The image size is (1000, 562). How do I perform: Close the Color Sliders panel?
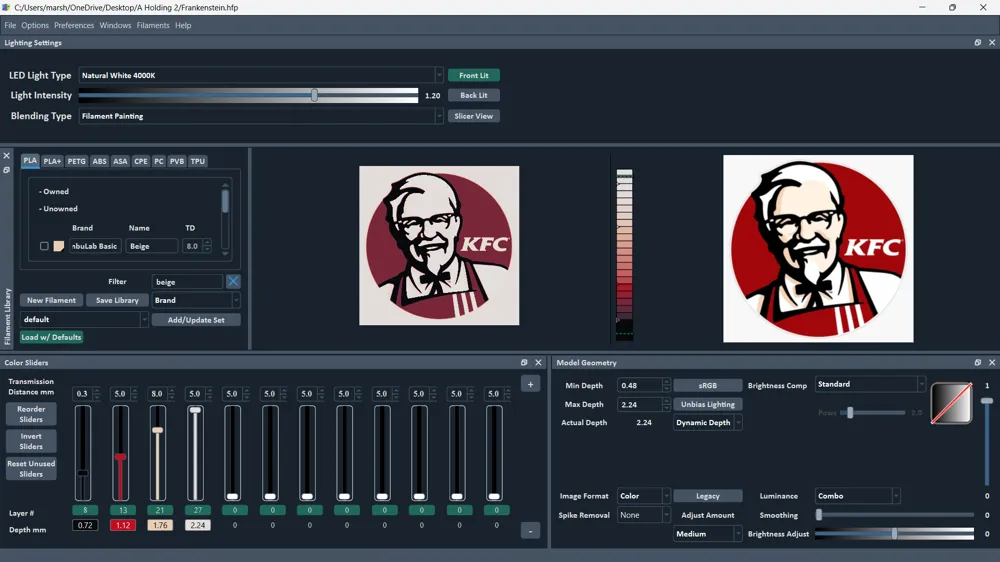tap(538, 362)
